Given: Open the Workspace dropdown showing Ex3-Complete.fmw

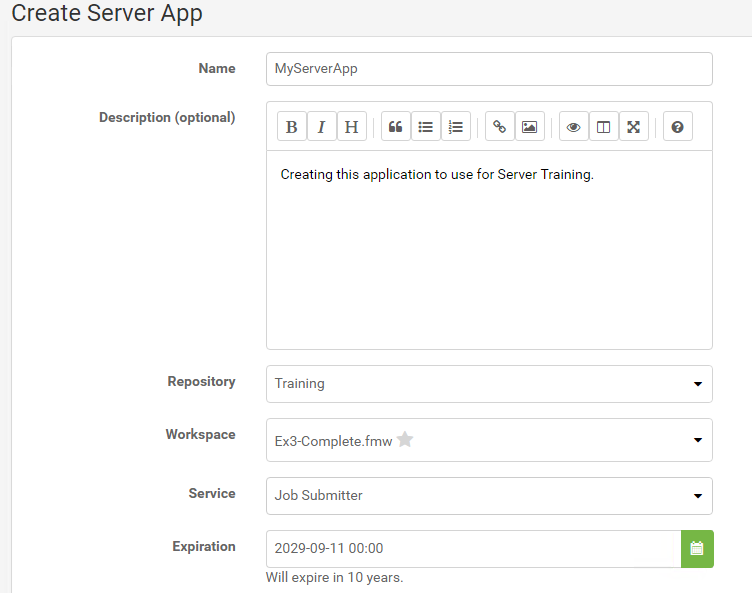Looking at the screenshot, I should tap(489, 440).
